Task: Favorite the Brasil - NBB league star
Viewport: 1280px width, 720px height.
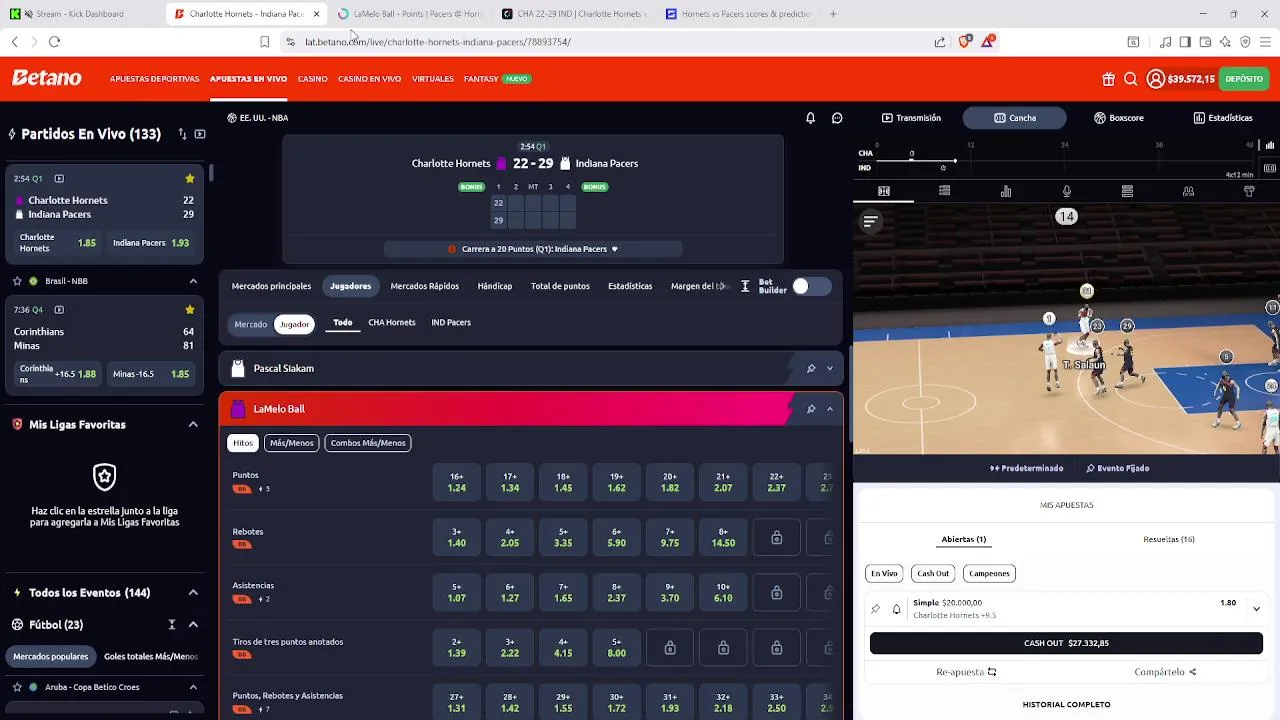Action: point(17,281)
